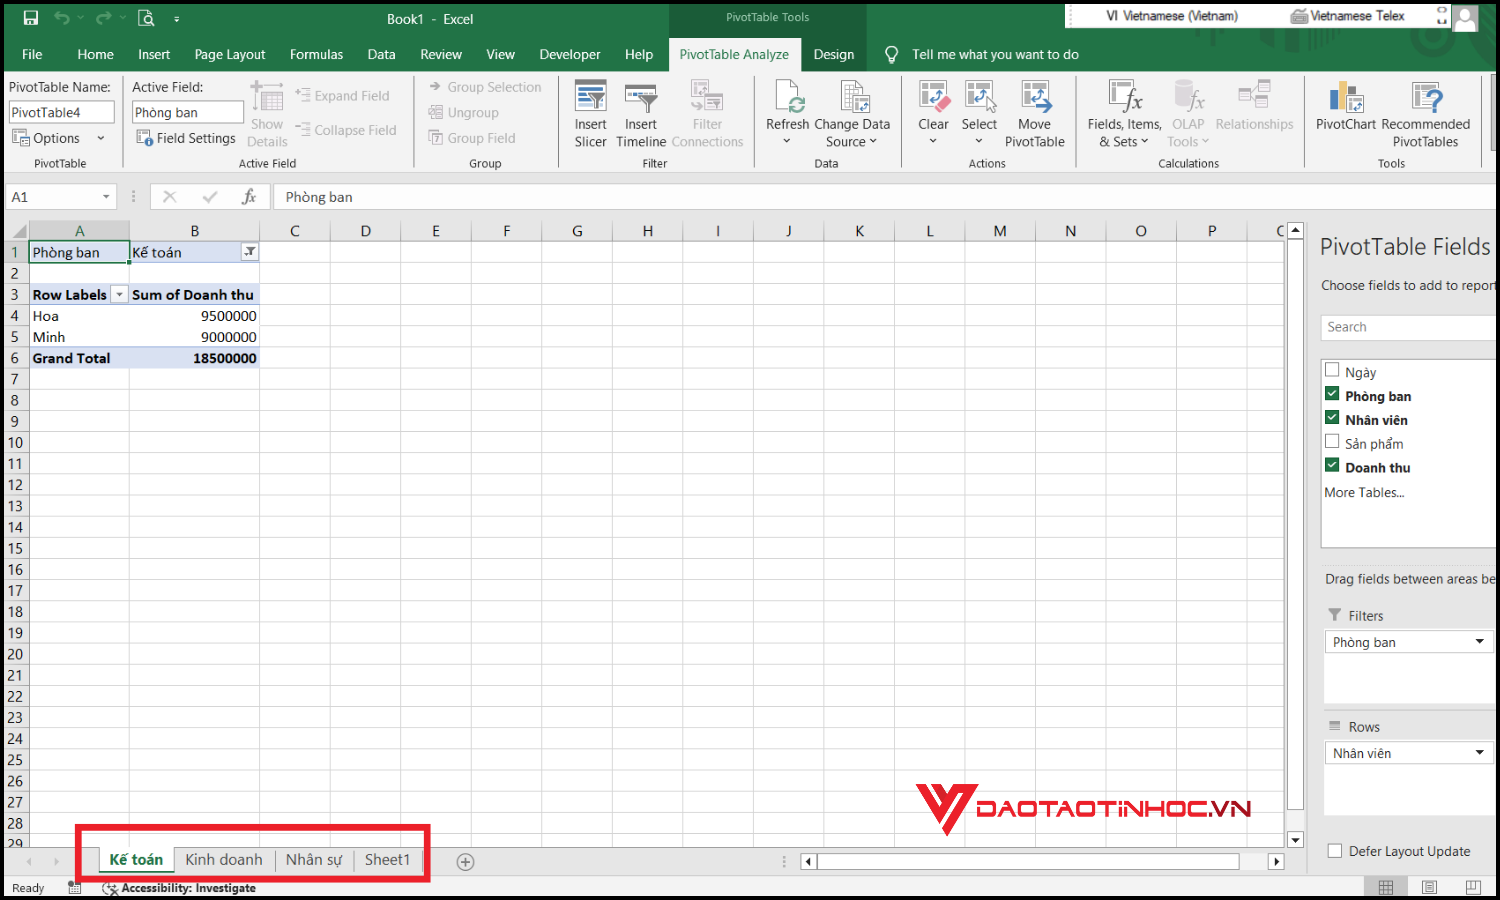Open the Kế toán filter arrow in B1
Screen dimensions: 1500x900
point(249,252)
